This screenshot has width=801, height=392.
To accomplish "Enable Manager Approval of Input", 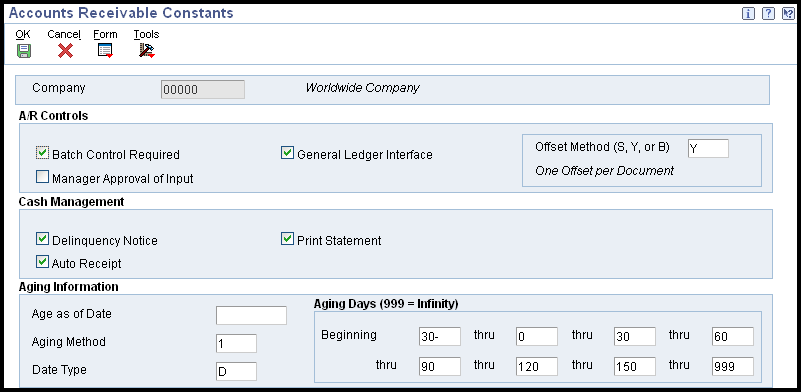I will [42, 177].
